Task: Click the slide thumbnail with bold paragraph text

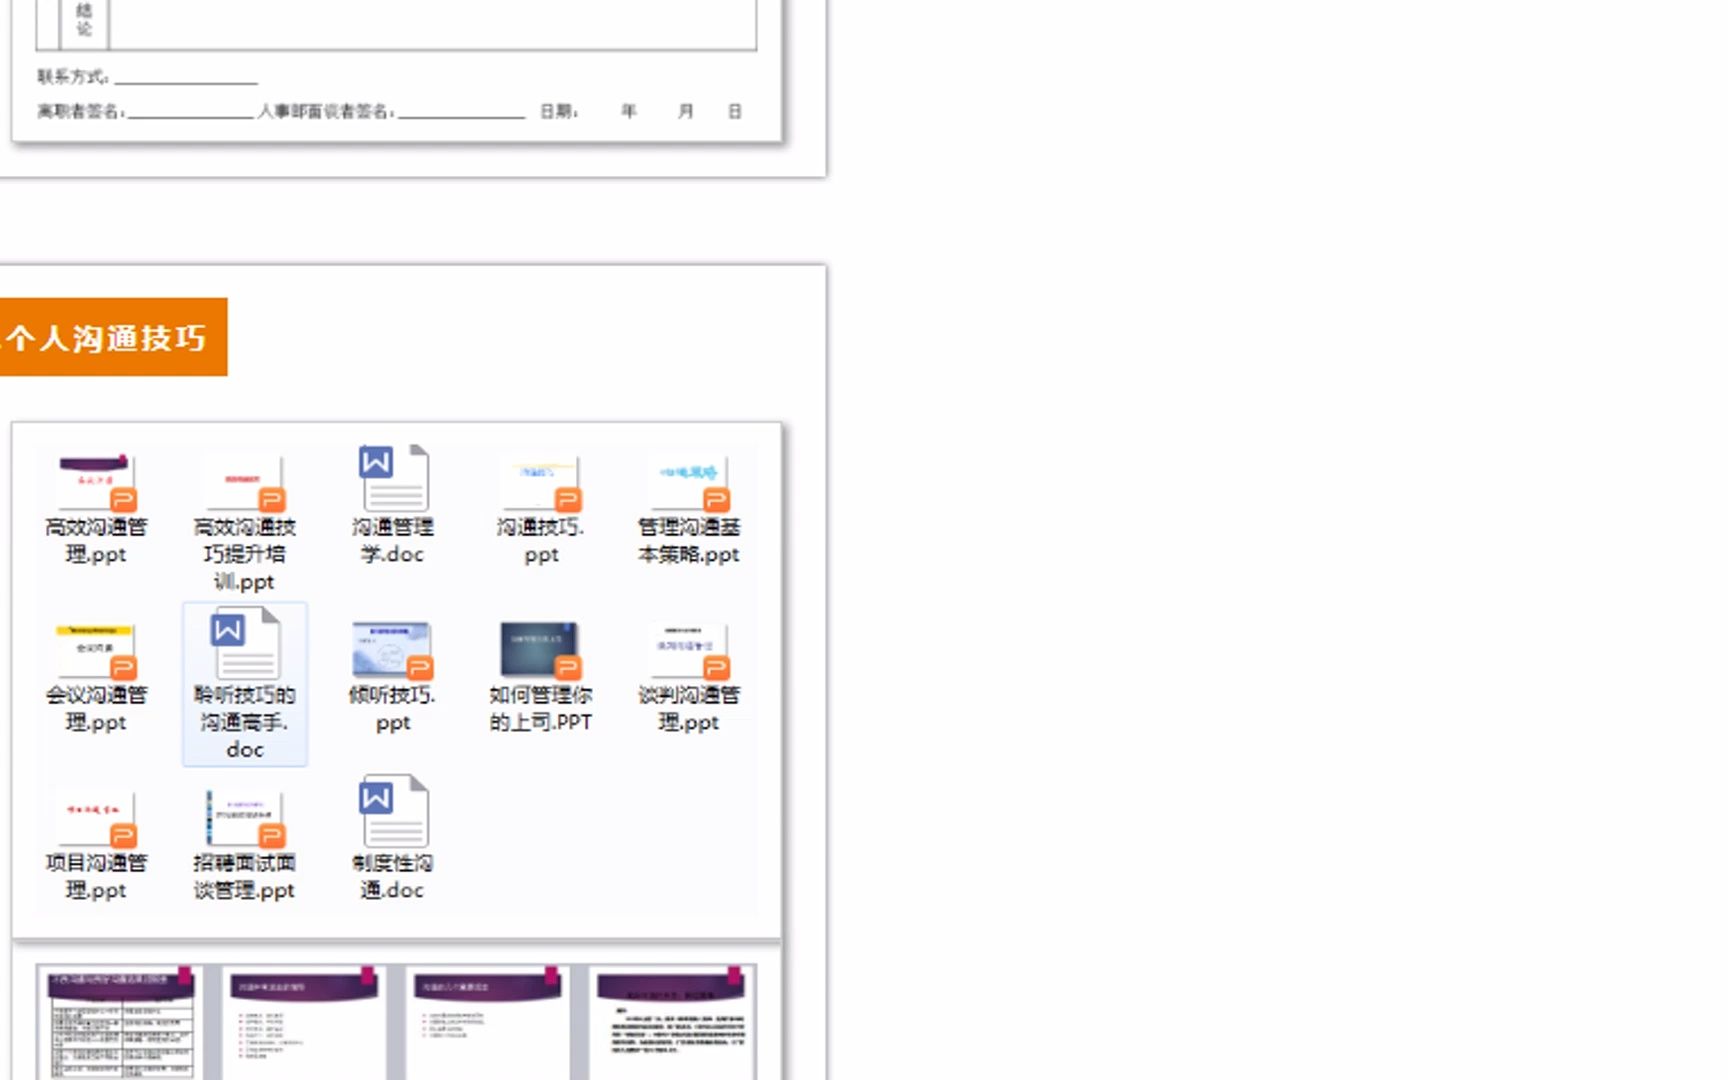Action: pos(672,1022)
